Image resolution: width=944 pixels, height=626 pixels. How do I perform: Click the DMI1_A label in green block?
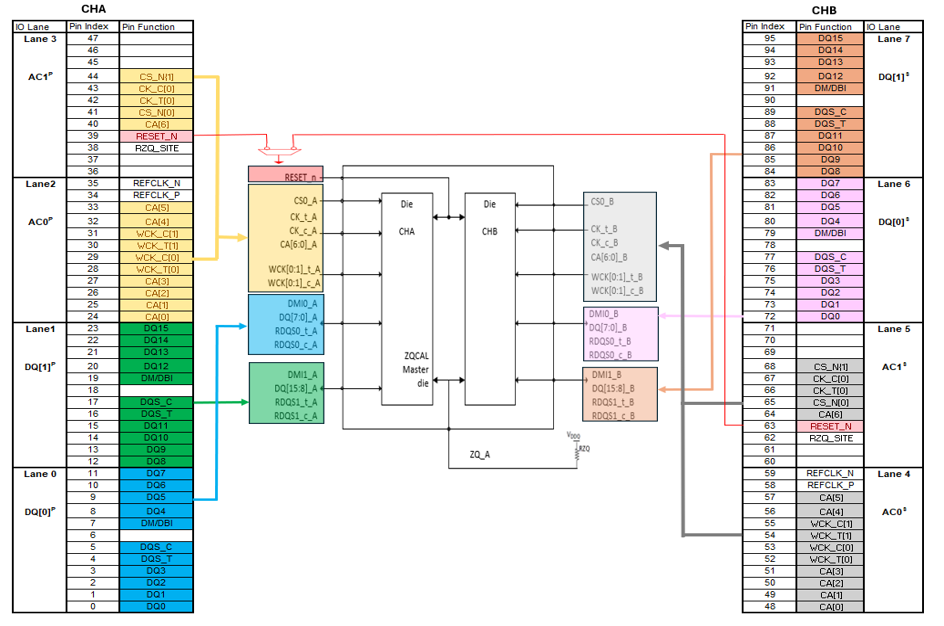[x=302, y=374]
